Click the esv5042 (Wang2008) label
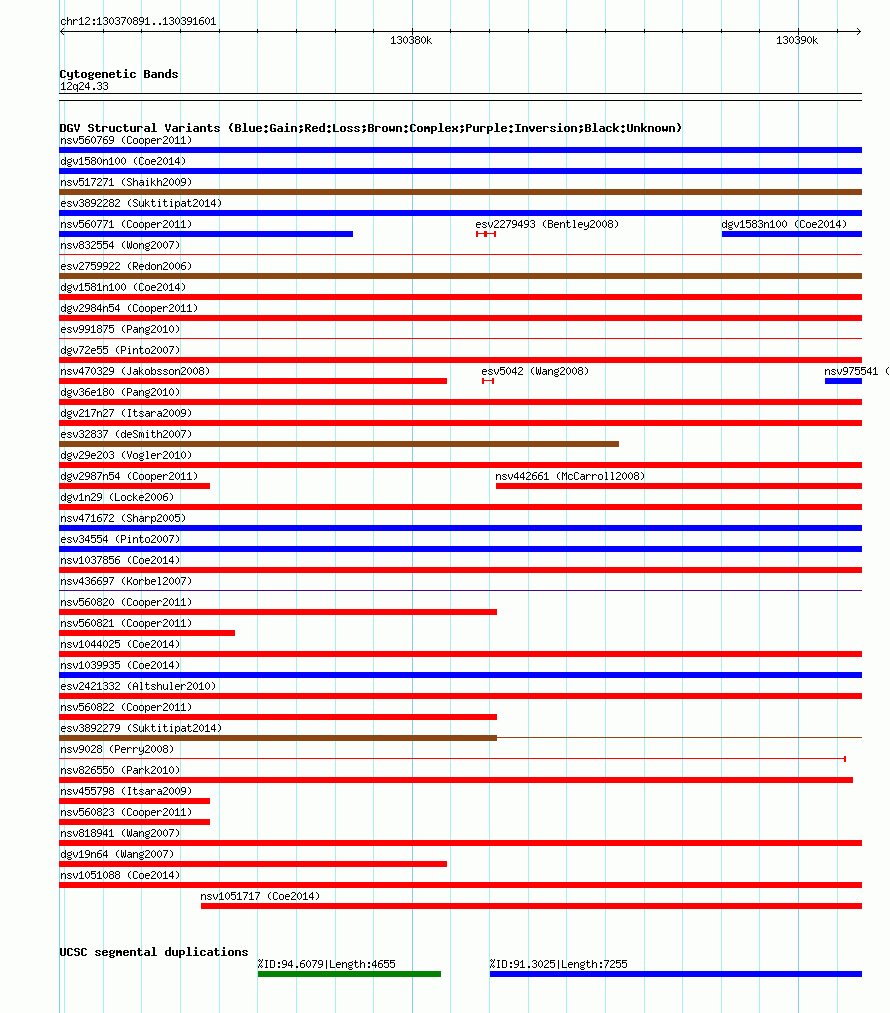This screenshot has width=890, height=1013. (x=535, y=371)
